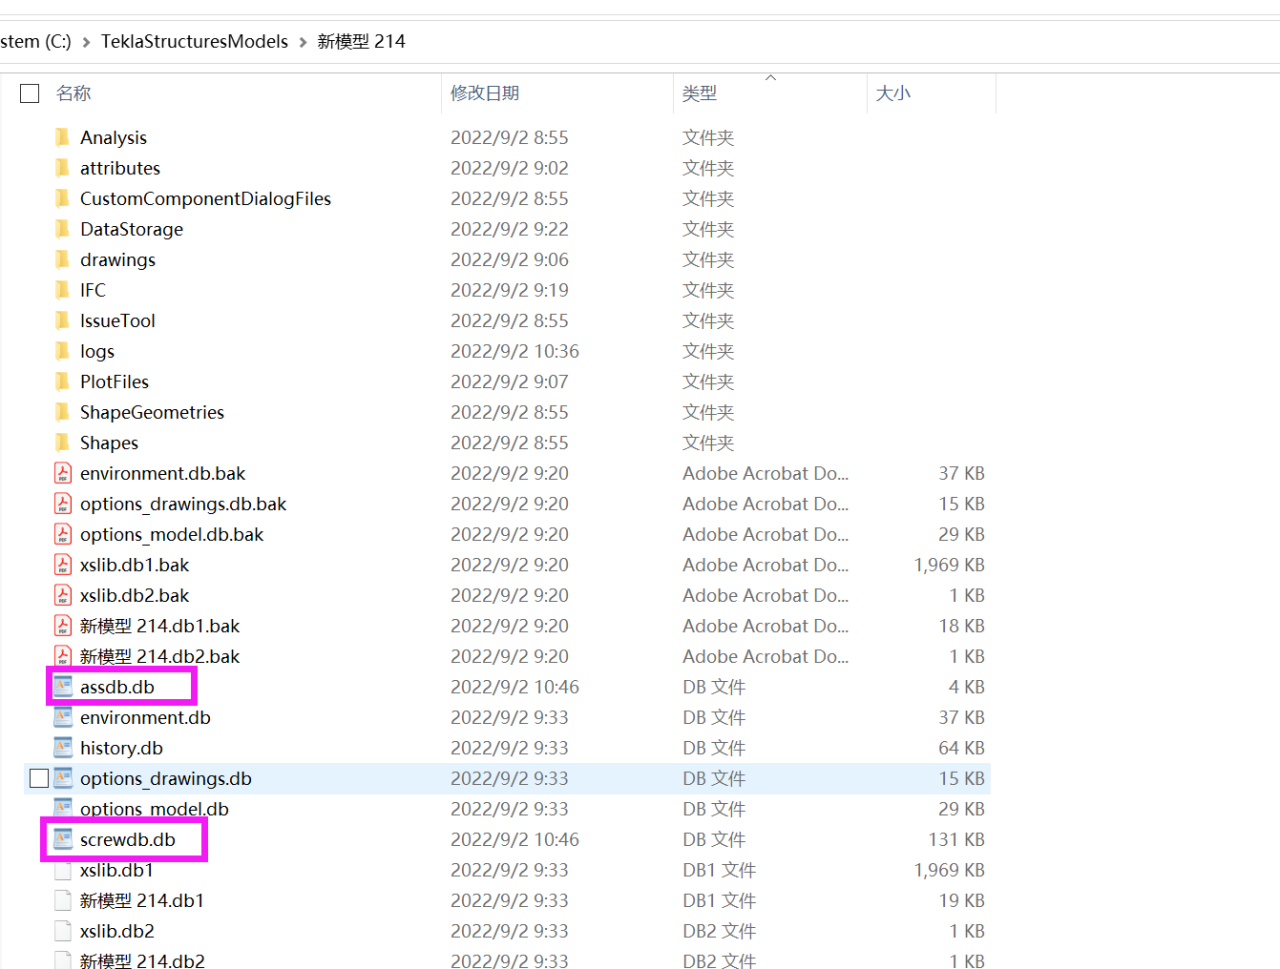Image resolution: width=1280 pixels, height=969 pixels.
Task: Click the history.db file icon
Action: [x=63, y=748]
